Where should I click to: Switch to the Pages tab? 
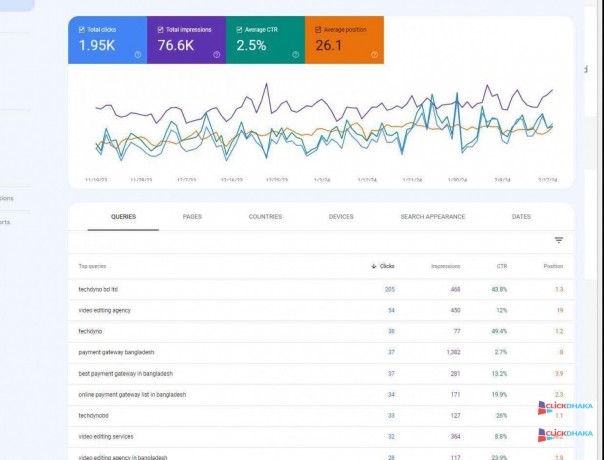192,217
